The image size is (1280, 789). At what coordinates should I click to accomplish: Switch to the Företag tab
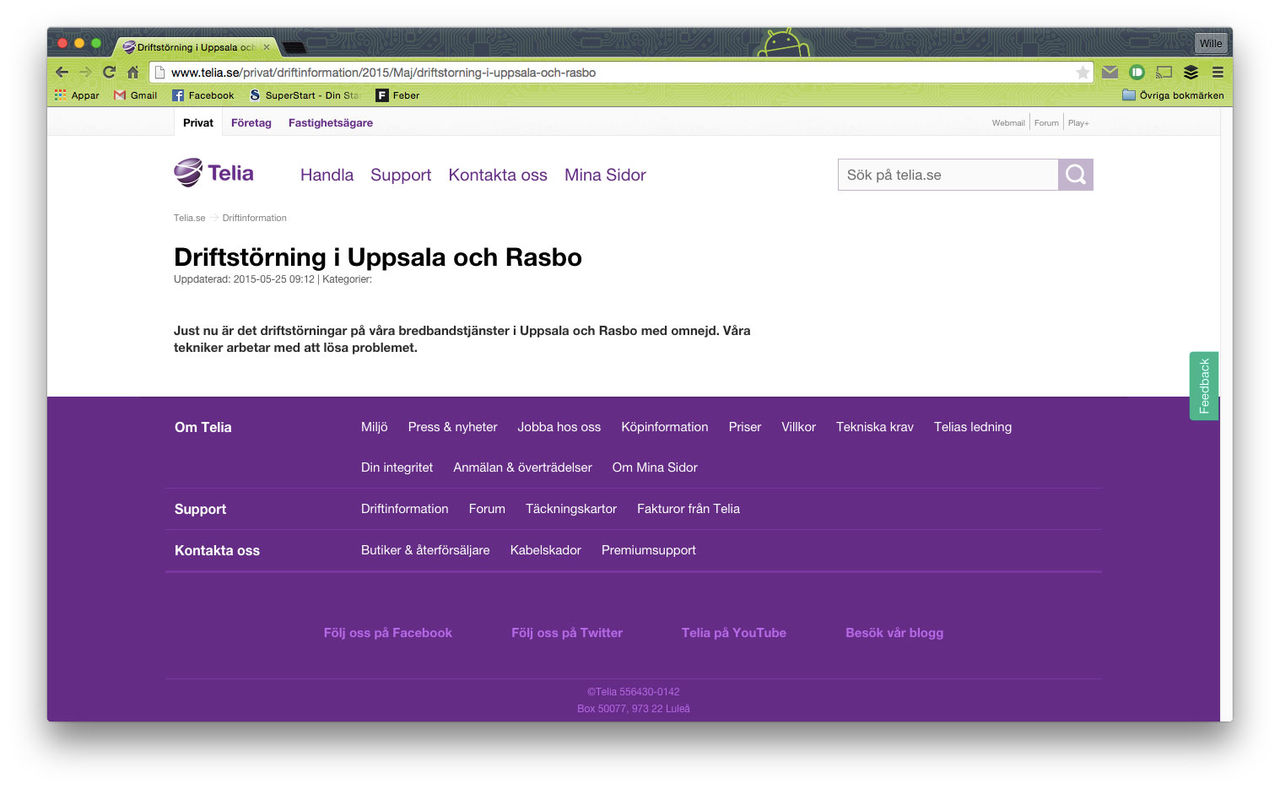pyautogui.click(x=251, y=123)
